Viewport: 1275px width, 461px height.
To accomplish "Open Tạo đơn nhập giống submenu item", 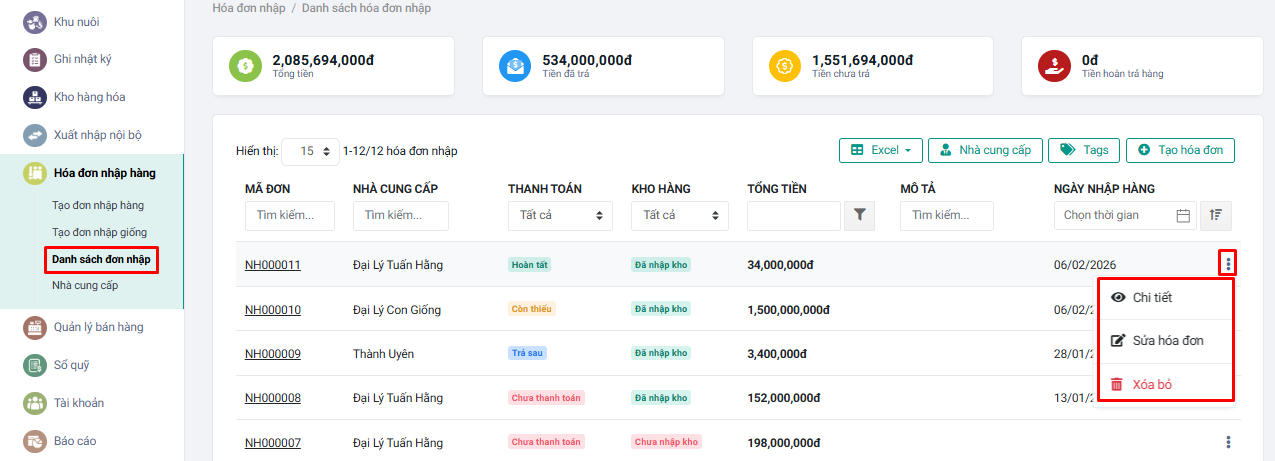I will coord(99,233).
